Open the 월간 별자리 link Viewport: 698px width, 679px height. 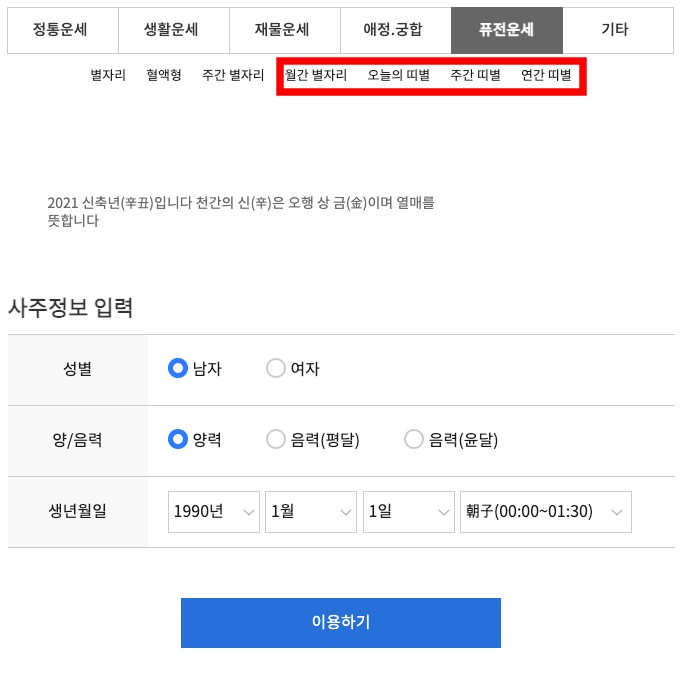[x=316, y=75]
